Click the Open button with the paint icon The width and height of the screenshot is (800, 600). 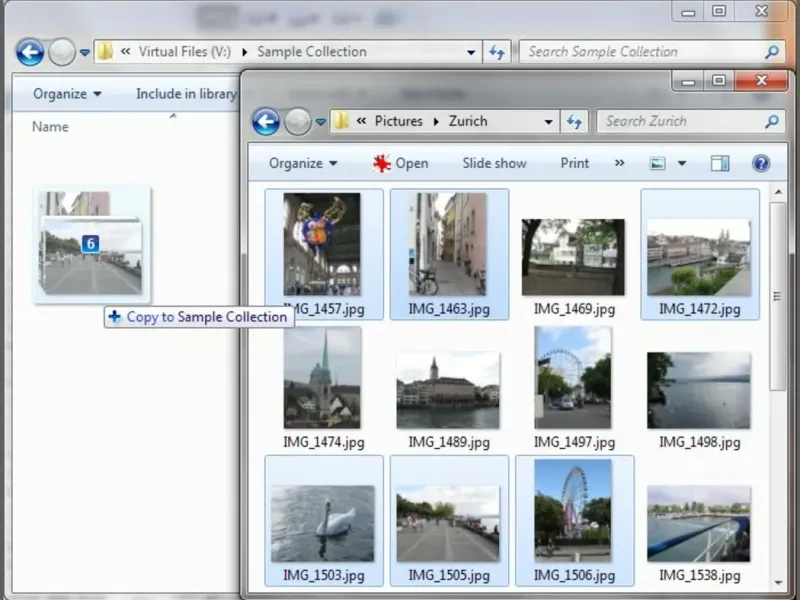pos(400,163)
